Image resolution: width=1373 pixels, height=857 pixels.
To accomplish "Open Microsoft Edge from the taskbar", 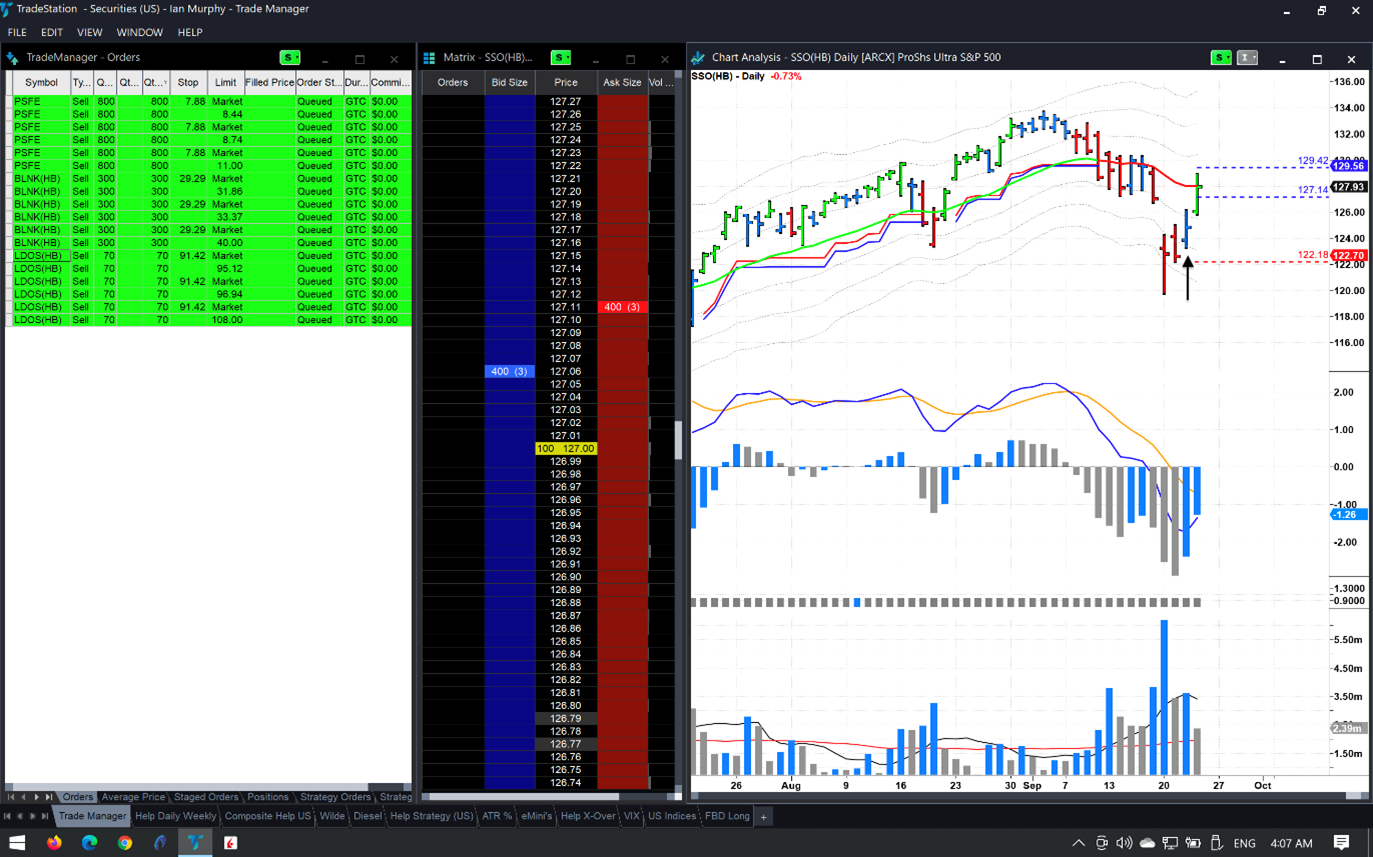I will (x=89, y=843).
